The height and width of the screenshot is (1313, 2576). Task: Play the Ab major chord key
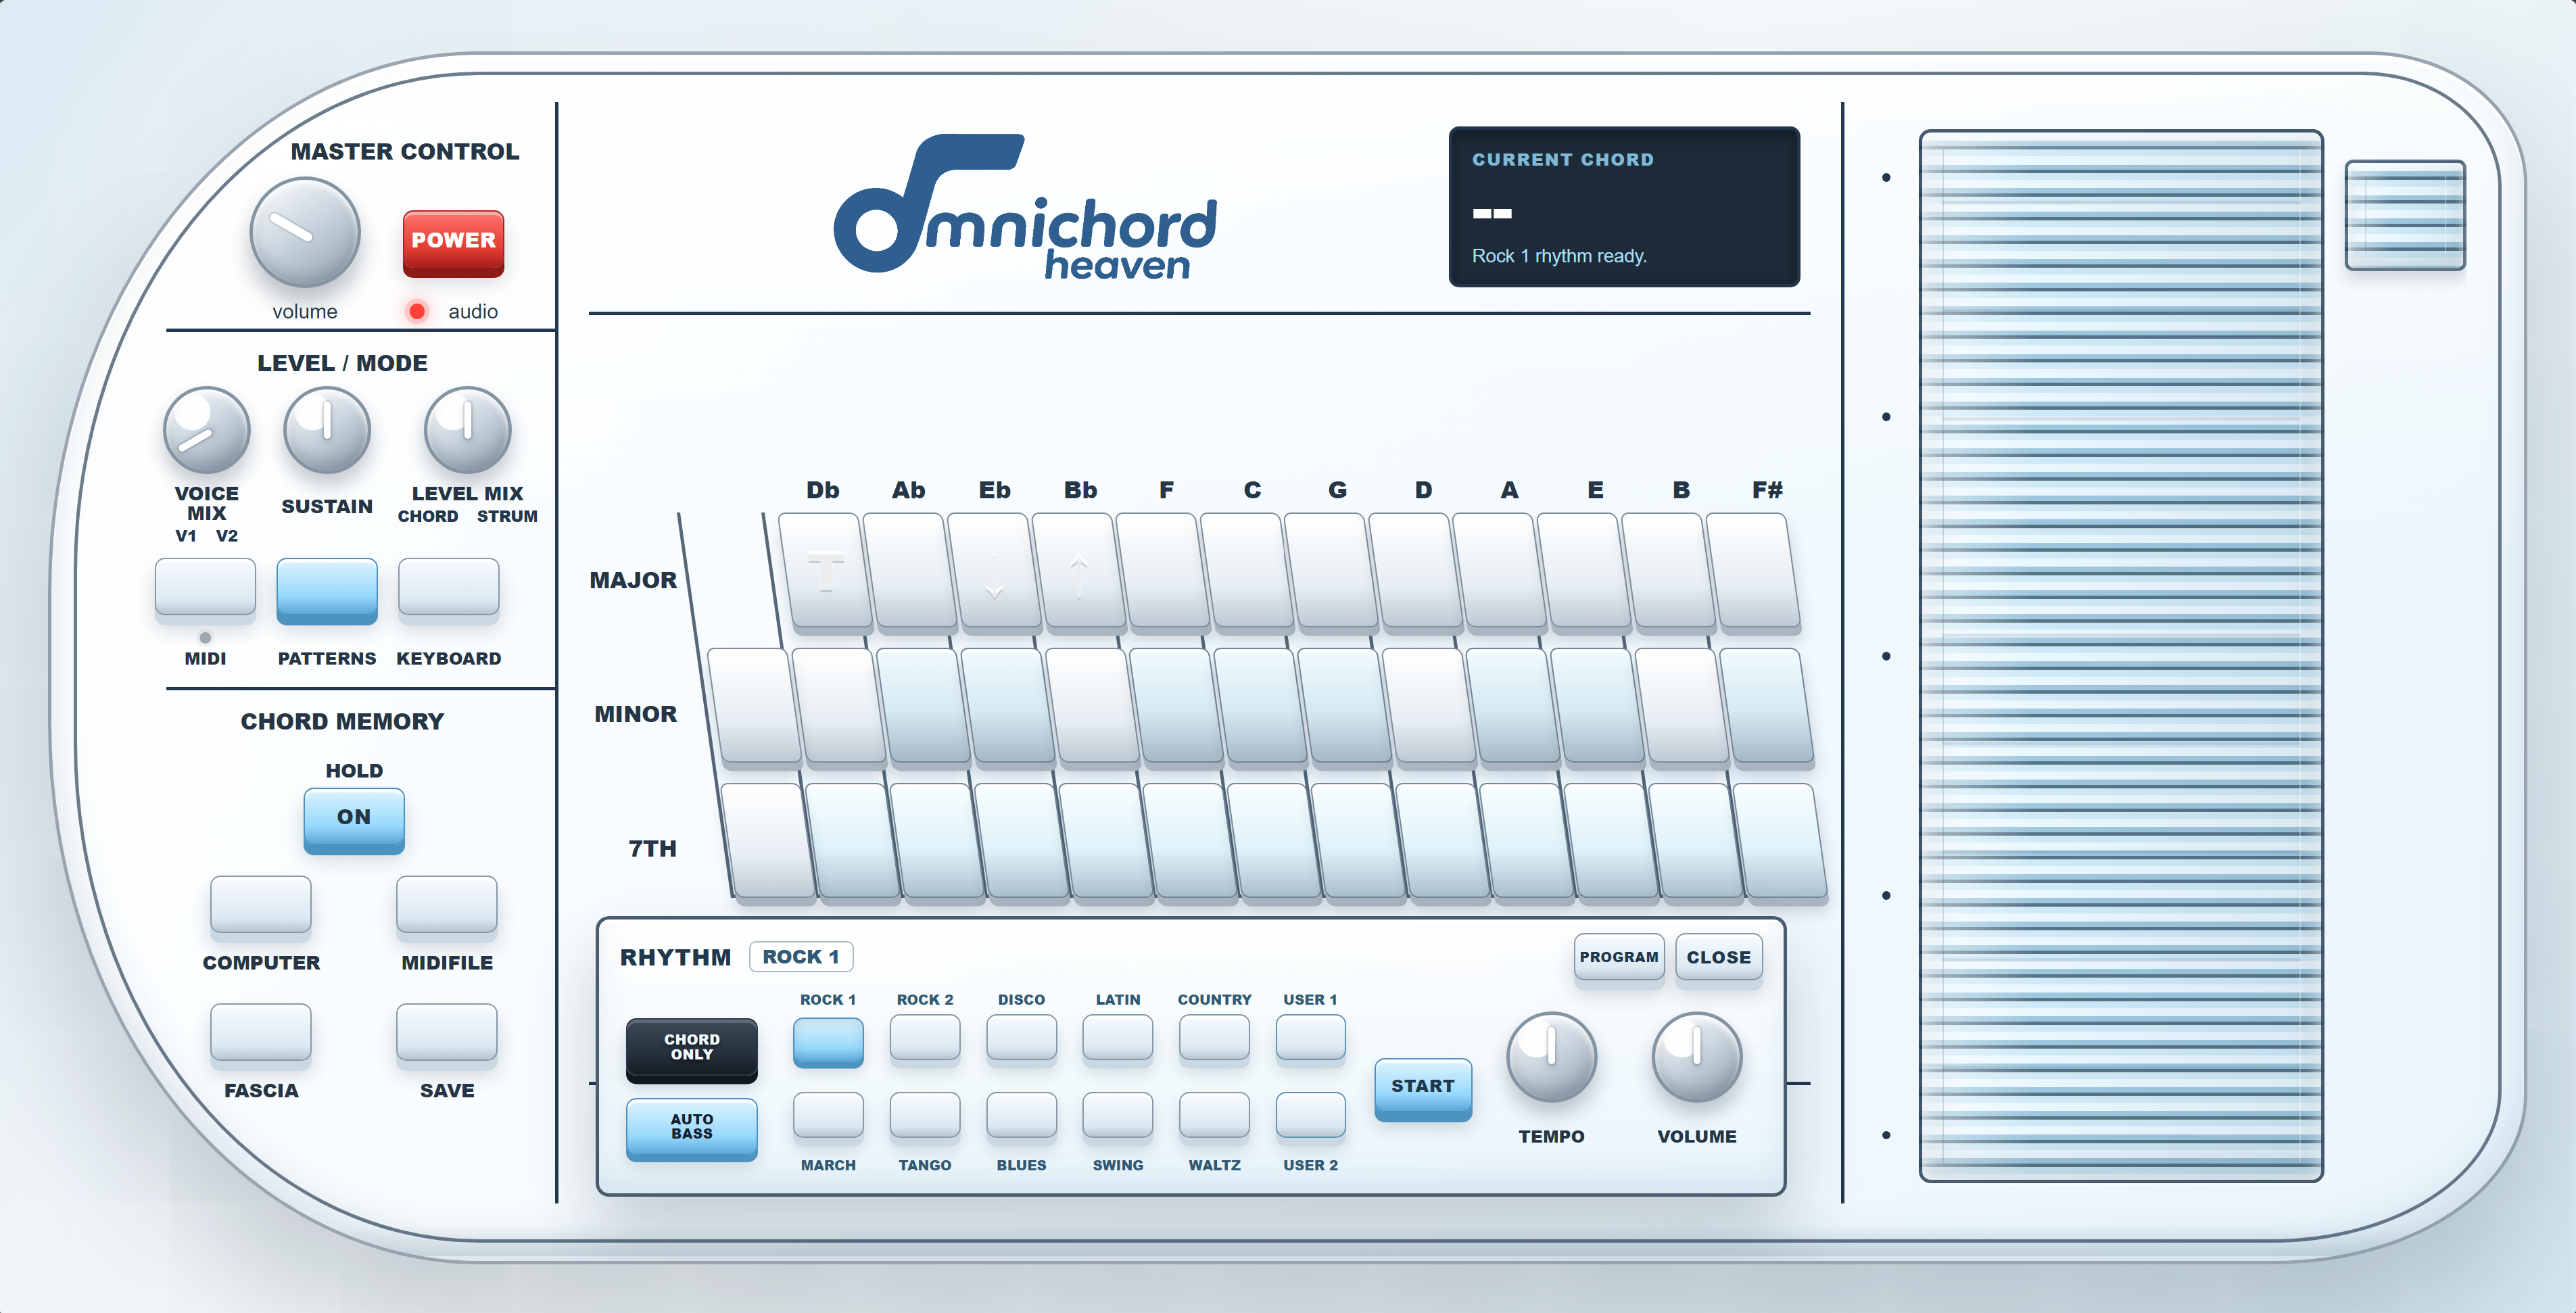[910, 572]
